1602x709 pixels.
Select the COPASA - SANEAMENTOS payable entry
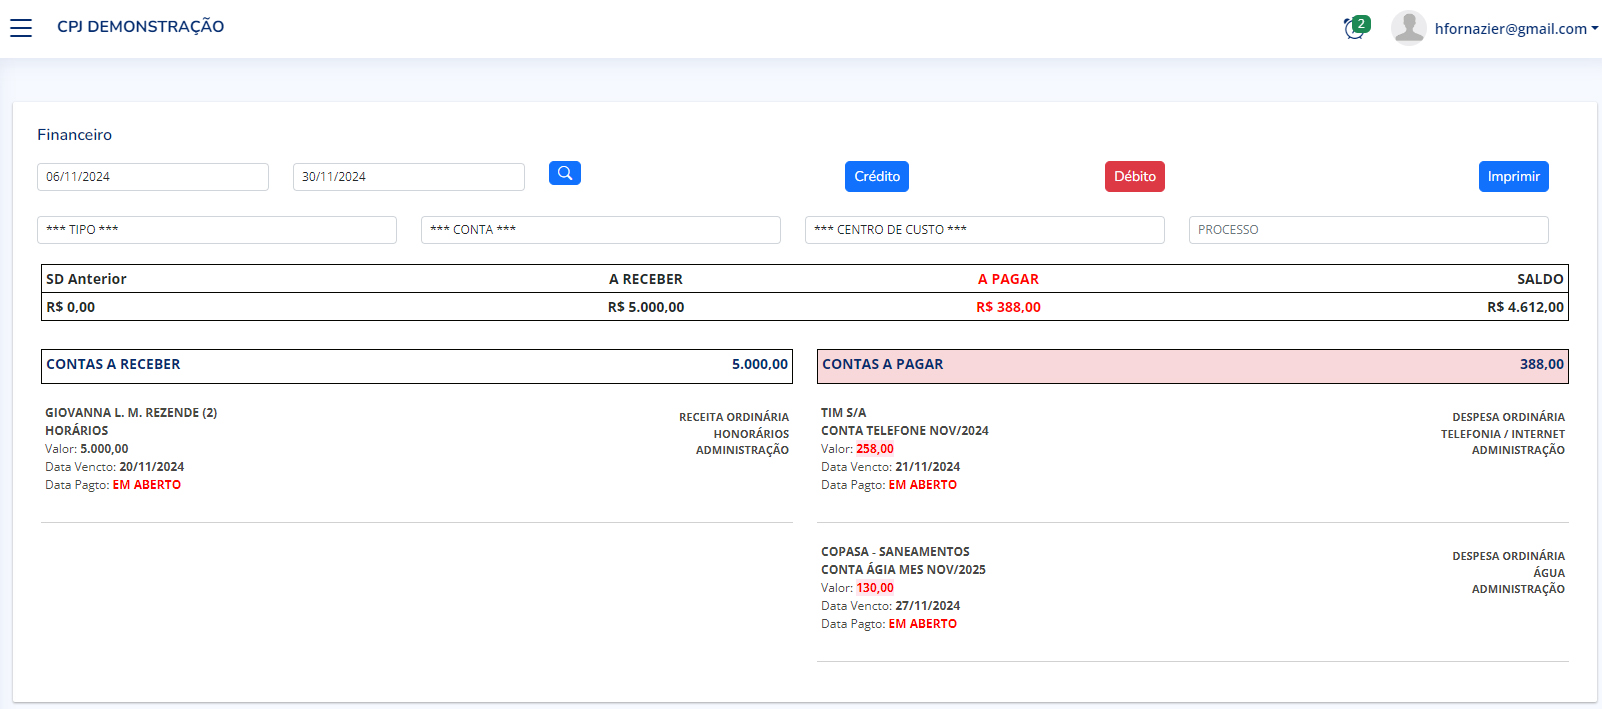pyautogui.click(x=895, y=552)
